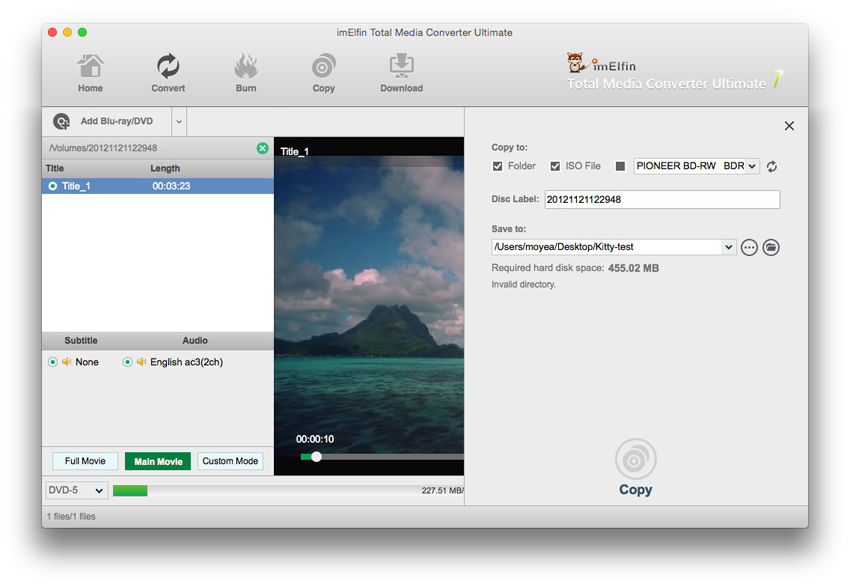Viewport: 850px width, 587px height.
Task: Click the Disc Label input field
Action: coord(662,199)
